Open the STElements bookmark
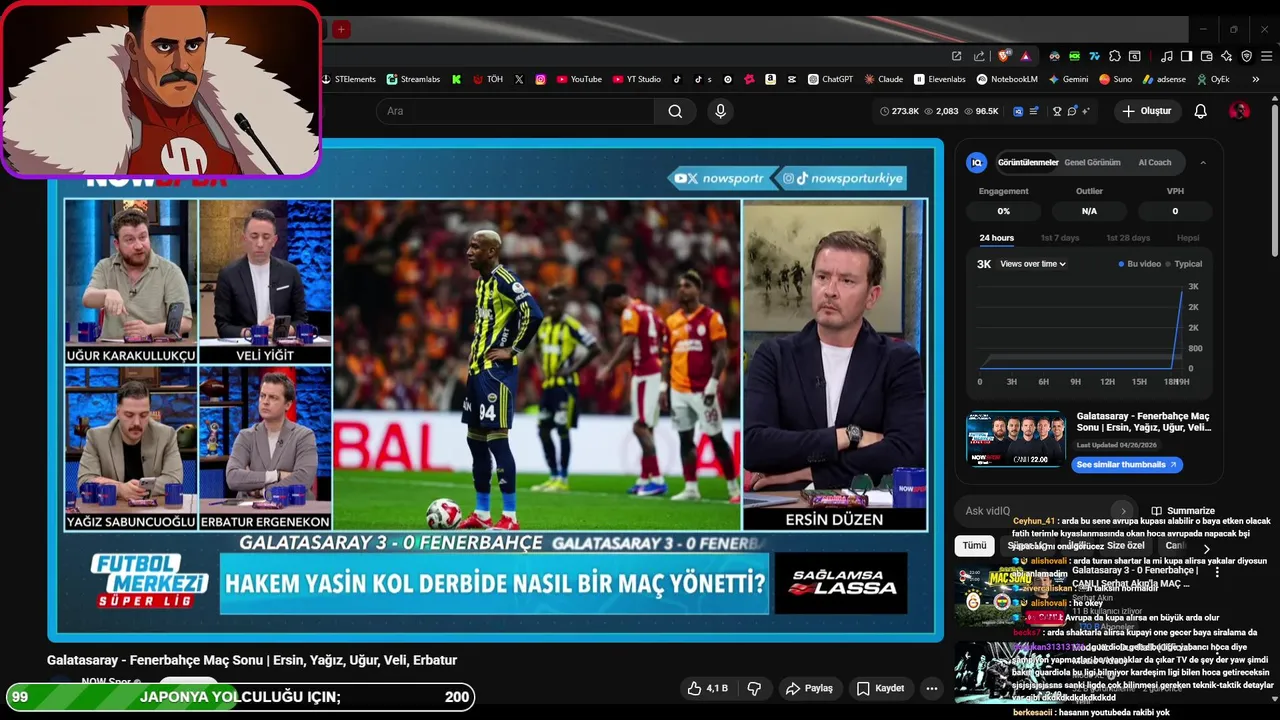1280x720 pixels. (349, 79)
